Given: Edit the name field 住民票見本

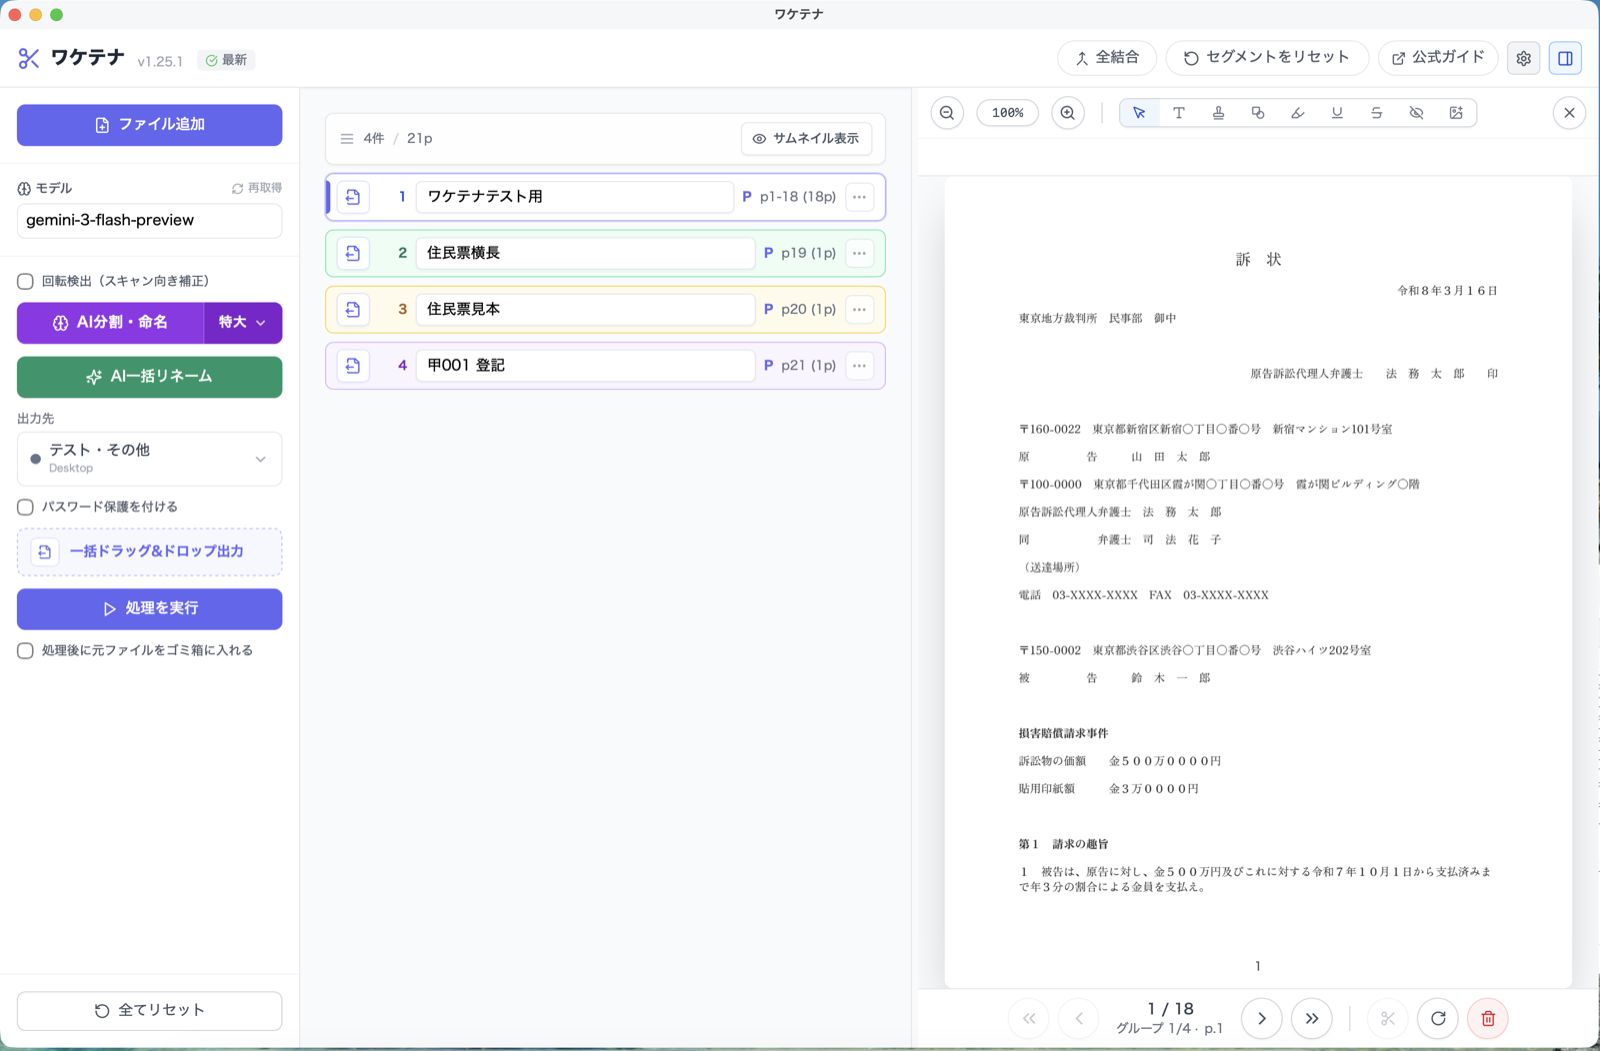Looking at the screenshot, I should 585,309.
